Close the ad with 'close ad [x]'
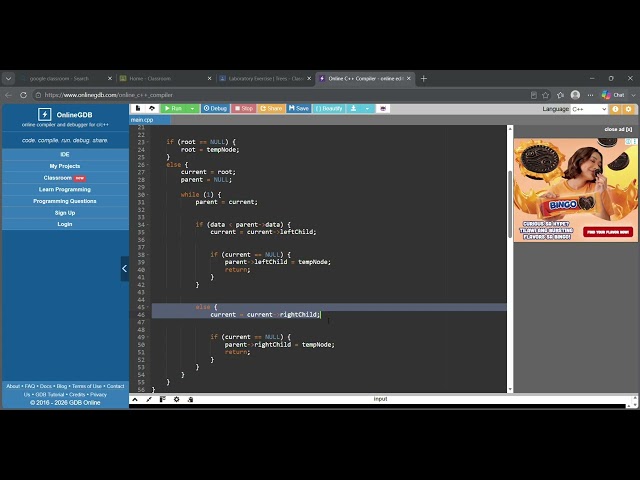This screenshot has width=640, height=480. (618, 129)
